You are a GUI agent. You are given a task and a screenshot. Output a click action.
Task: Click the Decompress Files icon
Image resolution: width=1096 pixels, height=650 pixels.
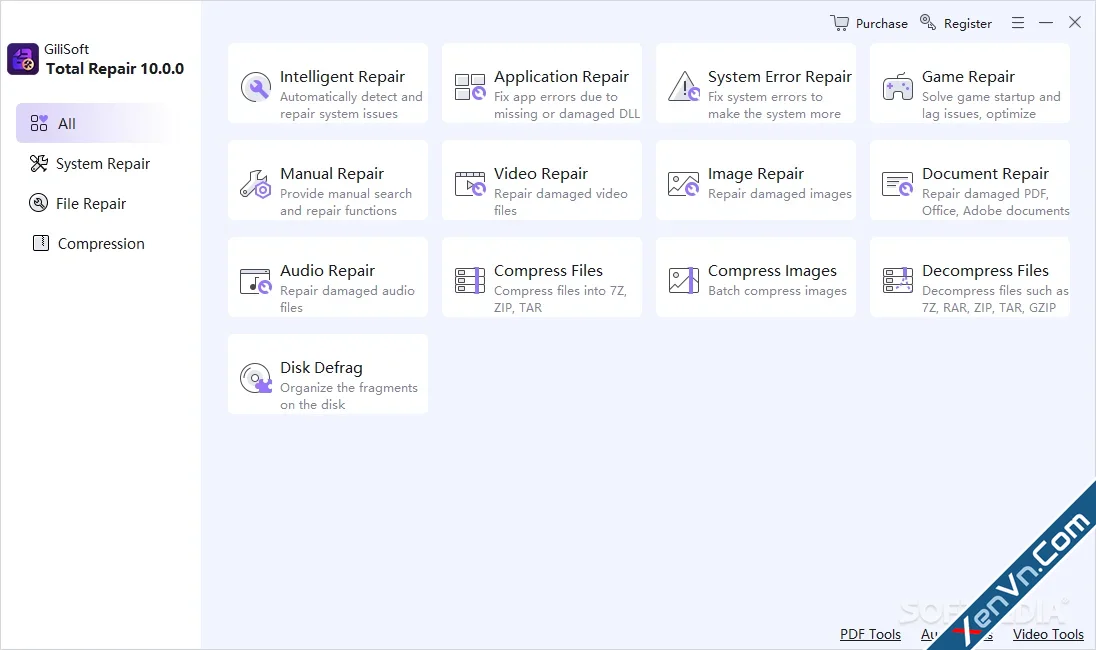[x=897, y=280]
